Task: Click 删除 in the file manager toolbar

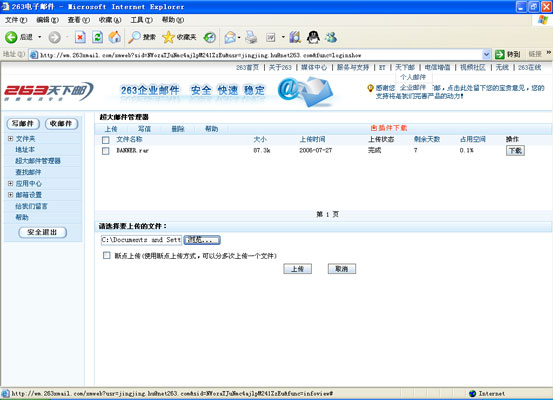Action: click(178, 129)
